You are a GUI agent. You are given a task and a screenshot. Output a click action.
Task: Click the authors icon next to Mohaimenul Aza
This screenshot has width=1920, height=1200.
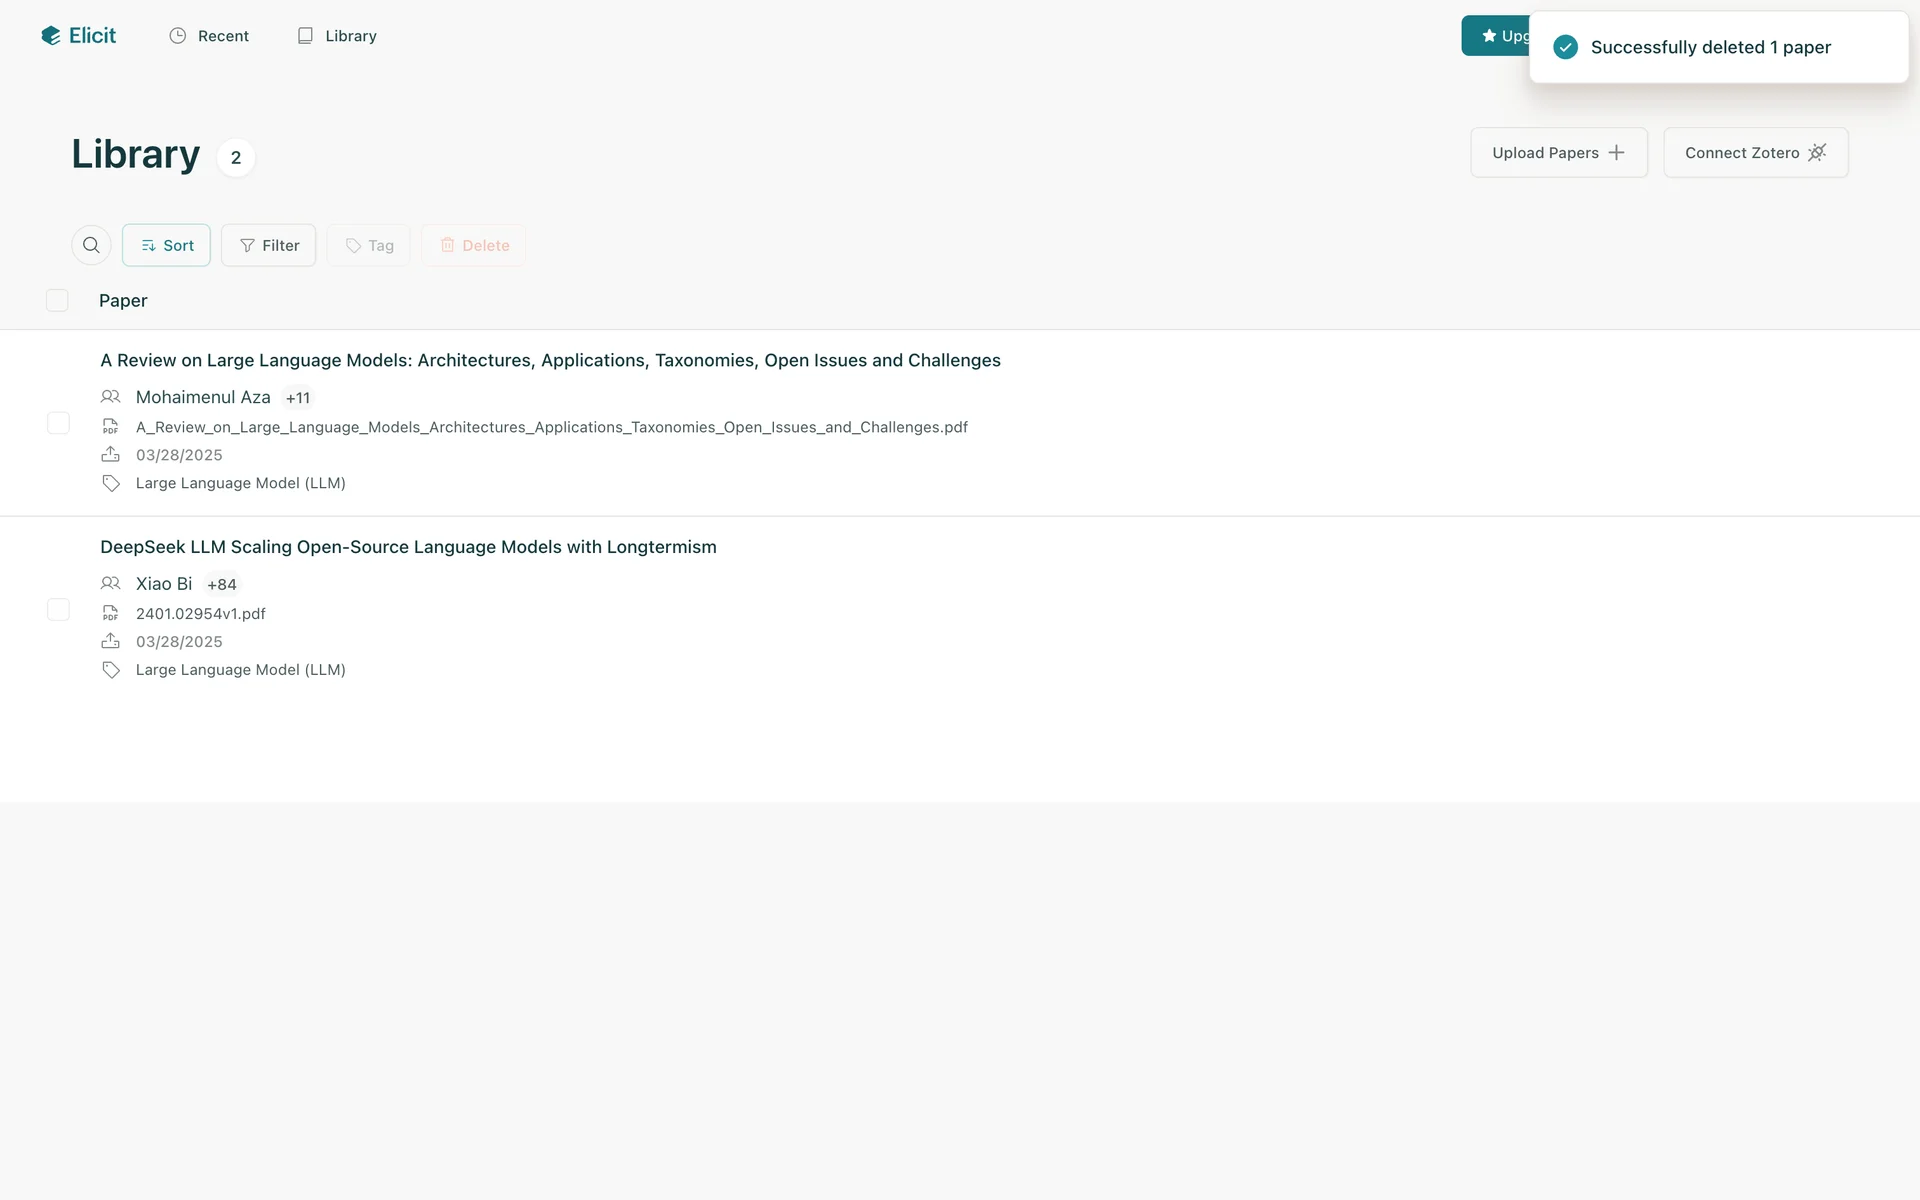coord(111,397)
